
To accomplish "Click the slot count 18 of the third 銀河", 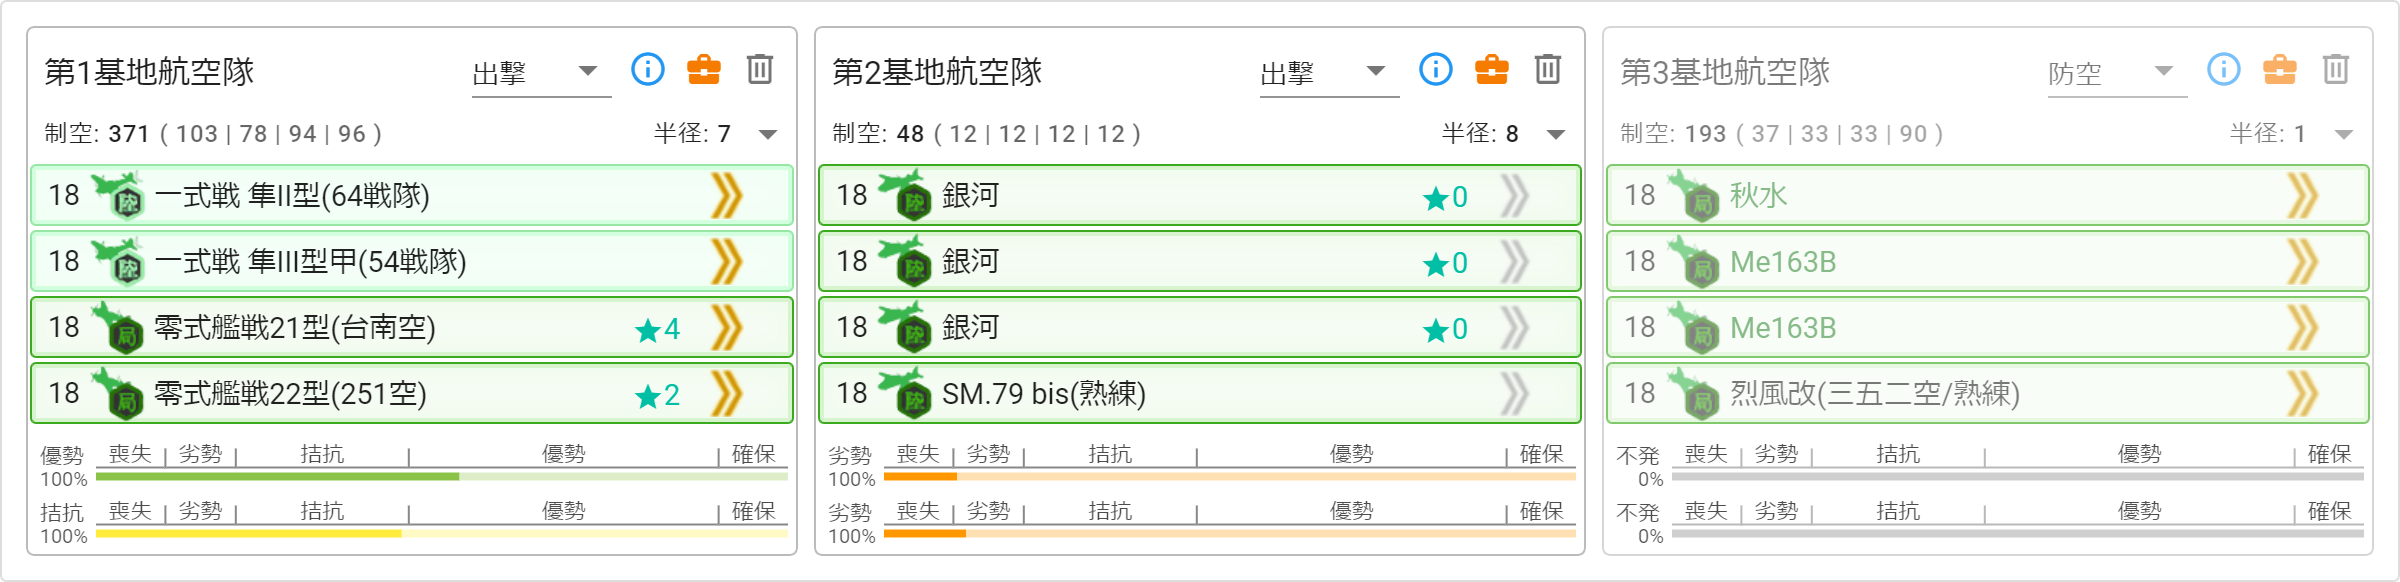I will tap(852, 327).
